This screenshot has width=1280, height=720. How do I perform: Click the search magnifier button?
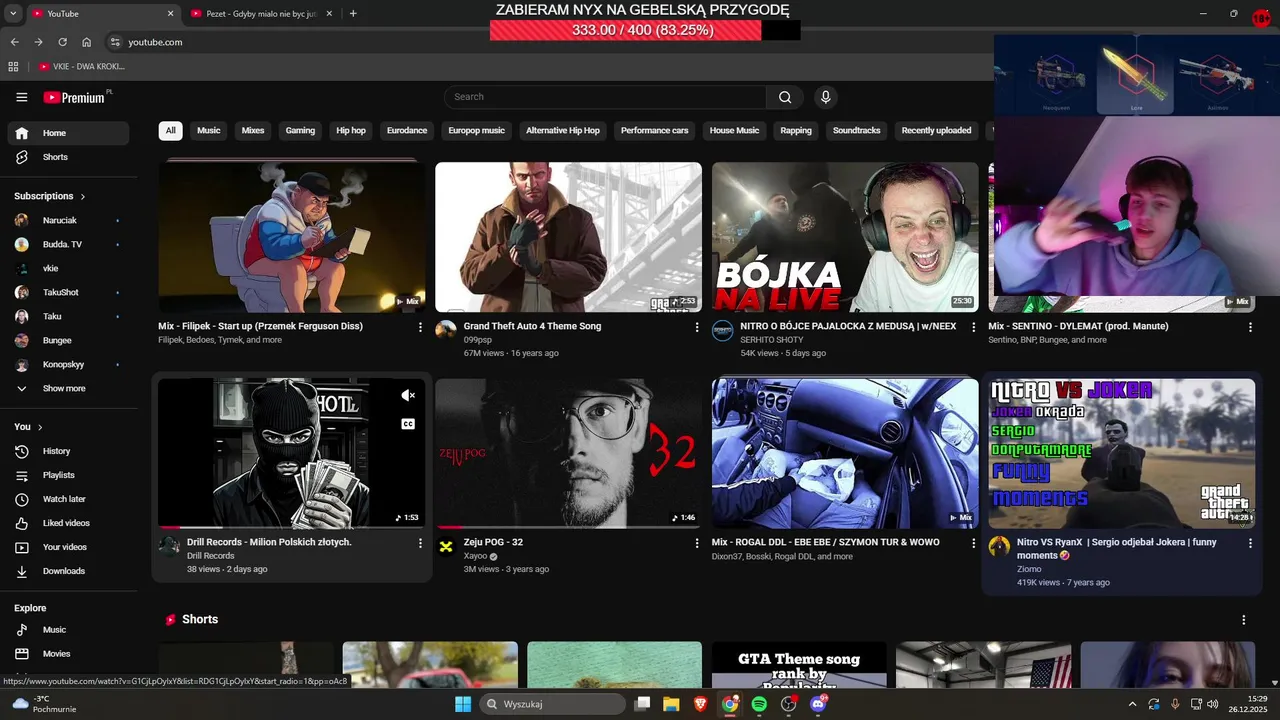785,97
